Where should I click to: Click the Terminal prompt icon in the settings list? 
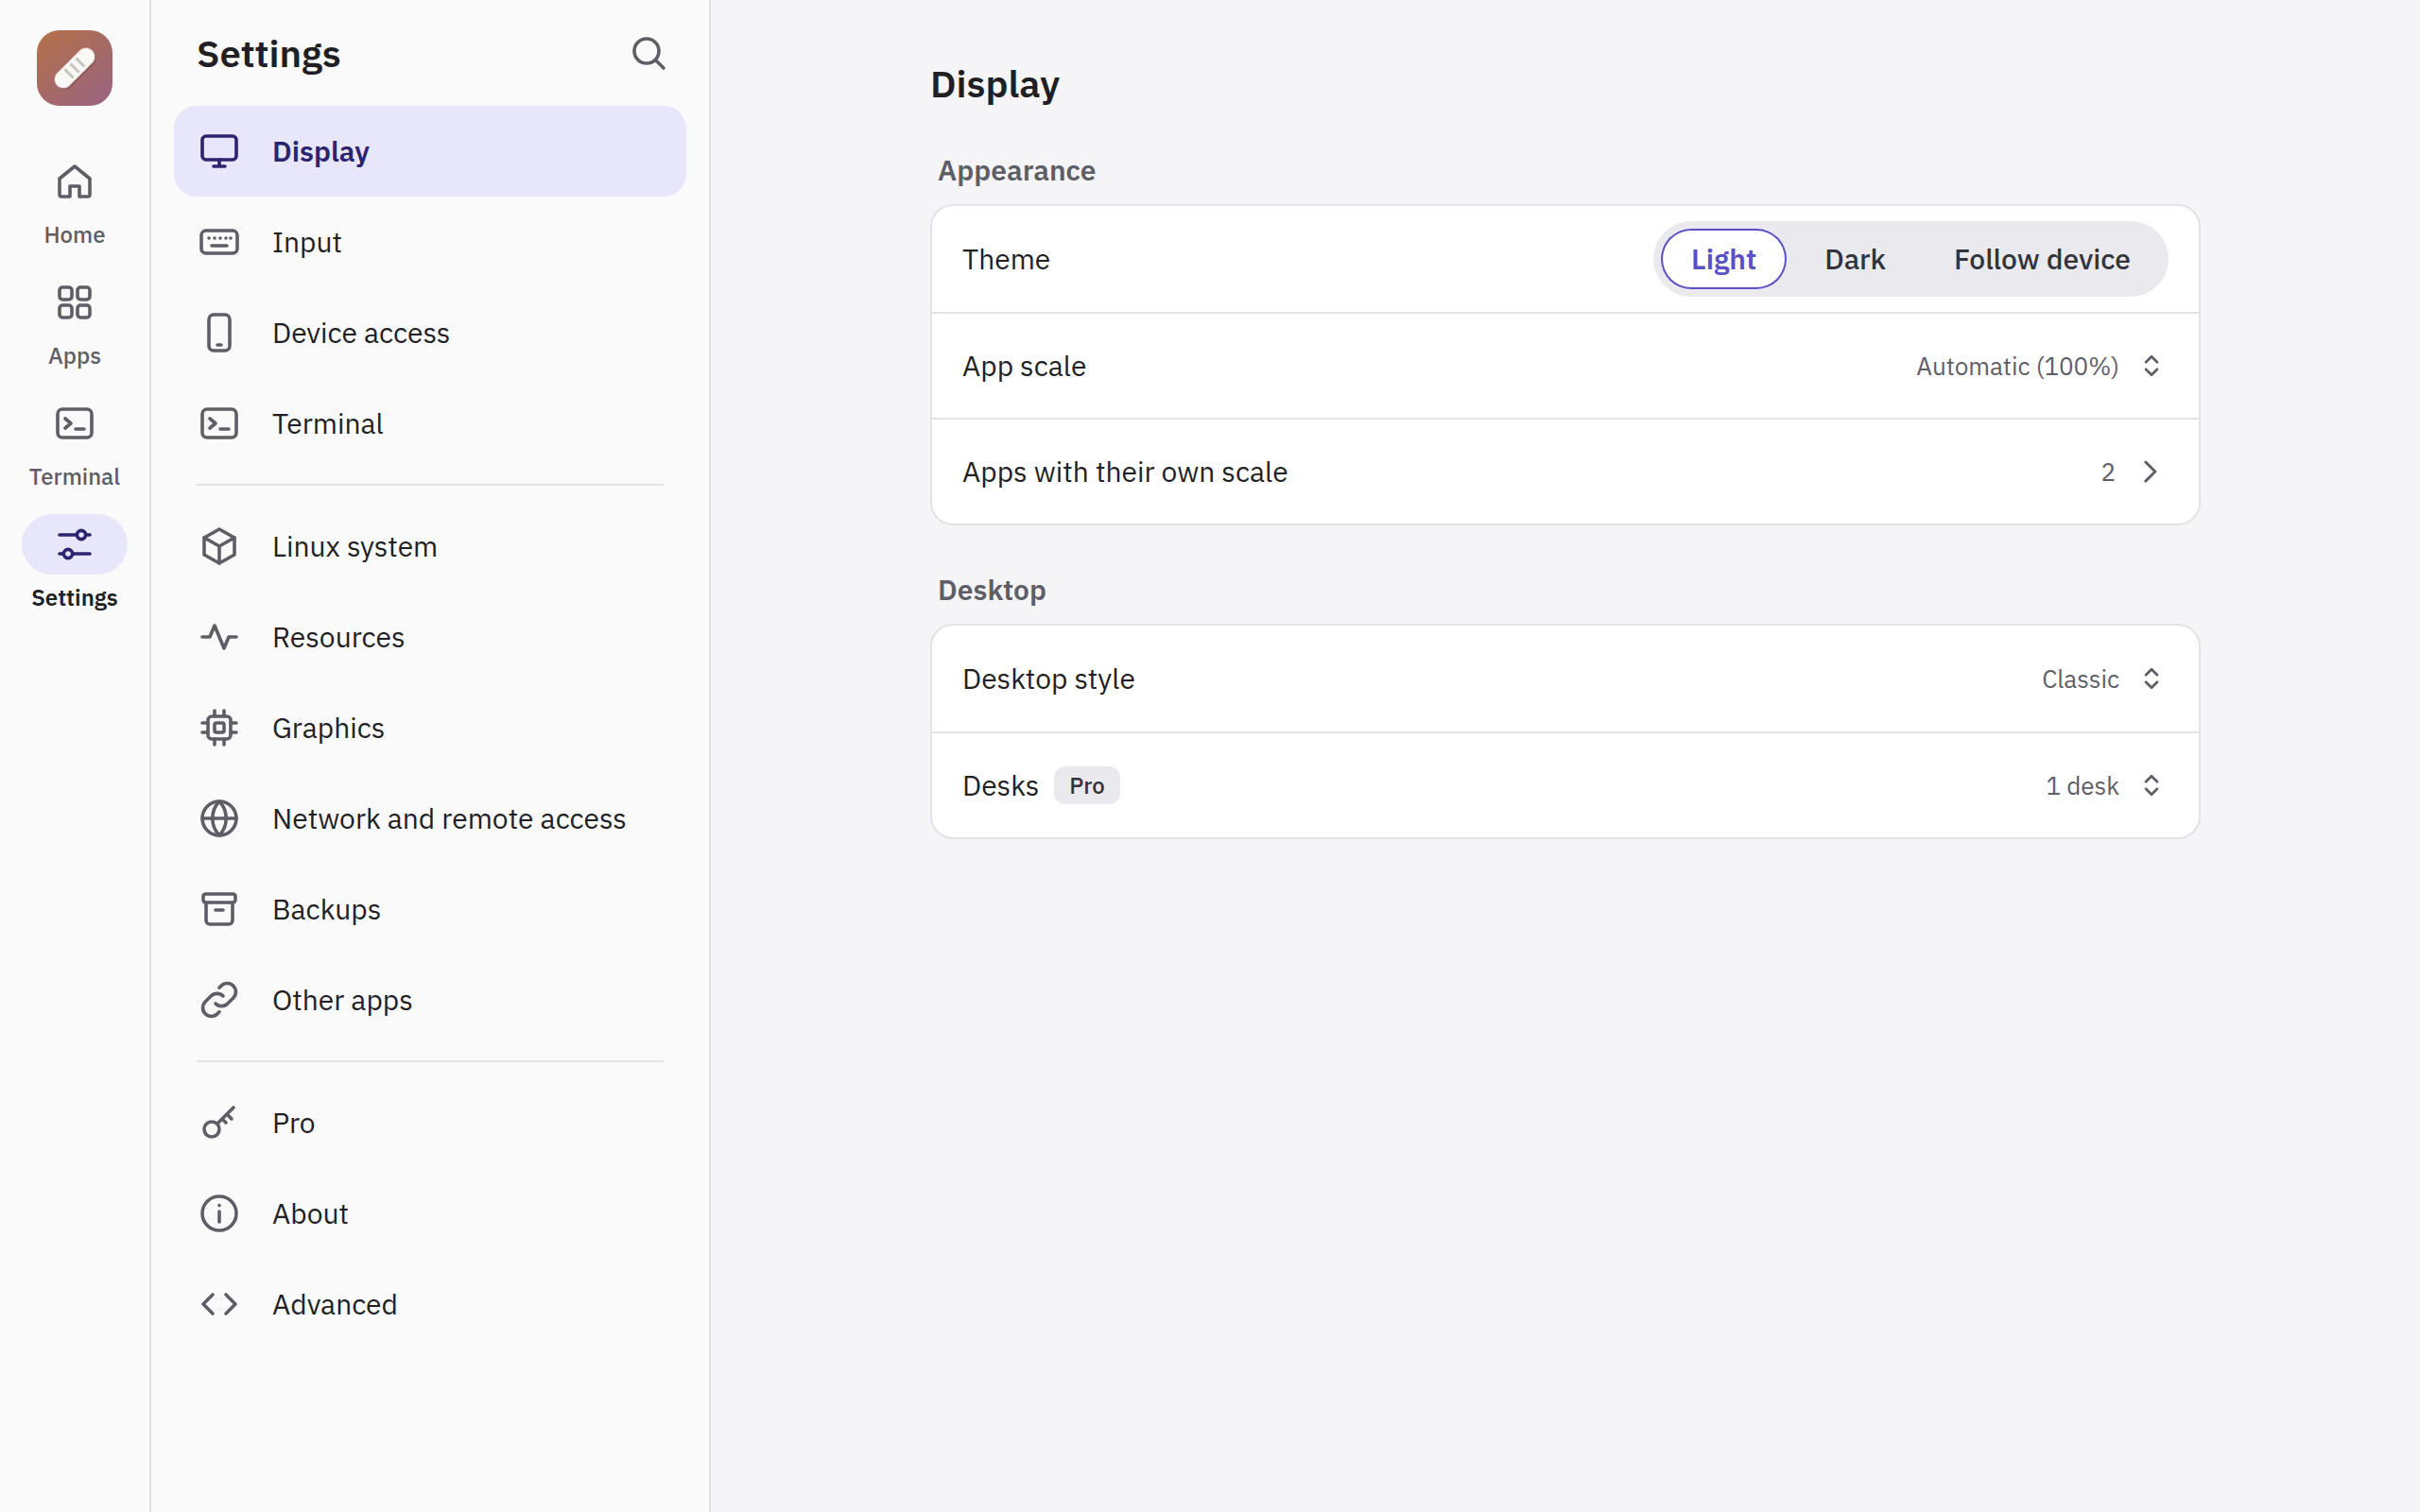219,424
